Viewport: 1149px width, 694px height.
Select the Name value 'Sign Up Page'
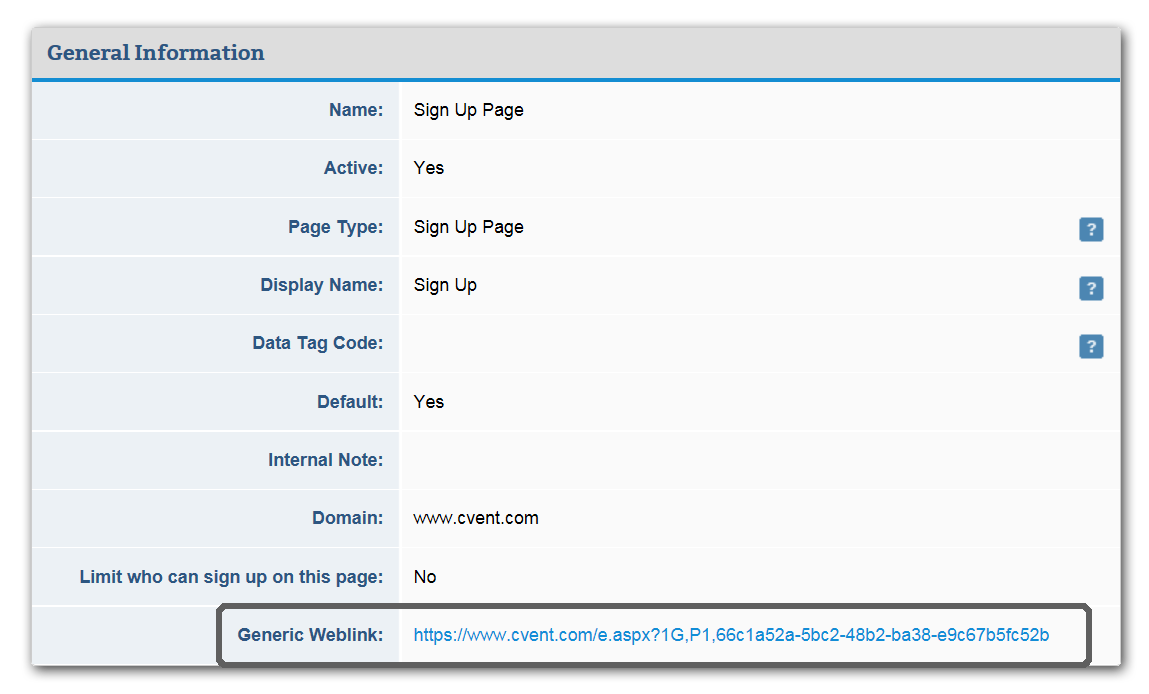[x=468, y=110]
